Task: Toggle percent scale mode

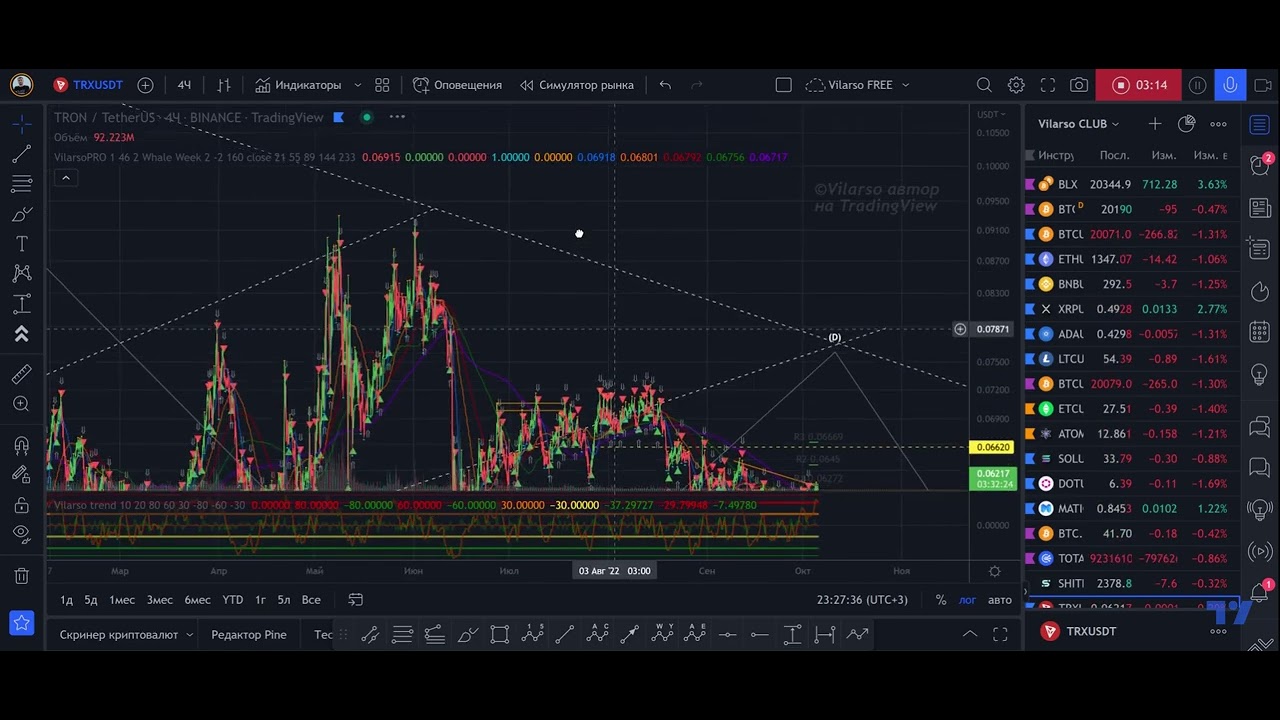Action: click(941, 600)
